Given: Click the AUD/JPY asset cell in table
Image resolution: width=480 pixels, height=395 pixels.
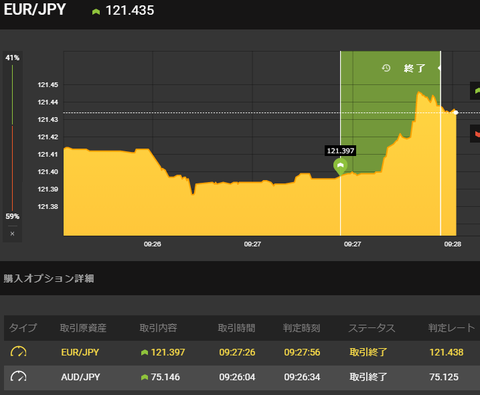Looking at the screenshot, I should coord(80,377).
